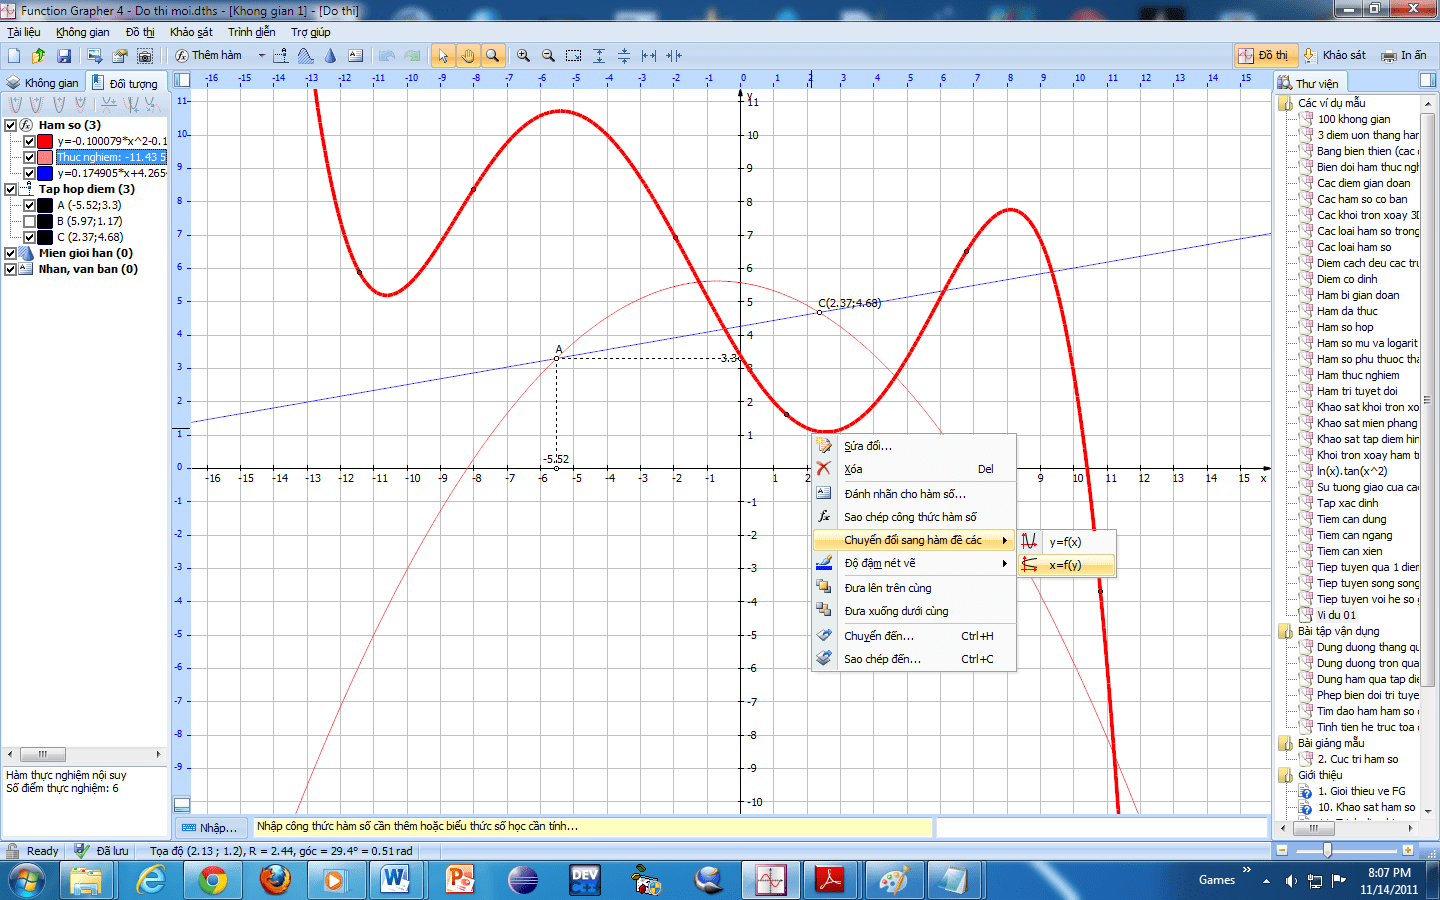The width and height of the screenshot is (1440, 900).
Task: Uncheck the Tap hop diem (3) checkbox
Action: pos(11,189)
